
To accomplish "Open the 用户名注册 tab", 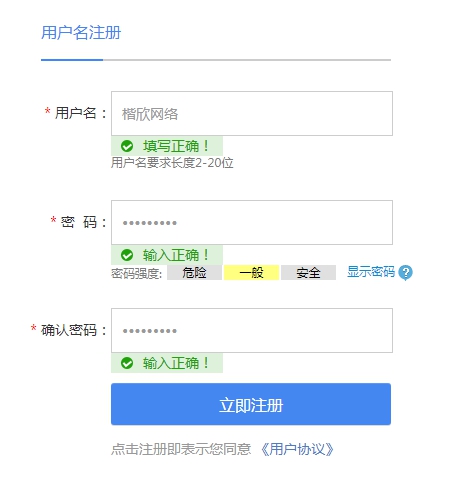I will pos(81,33).
